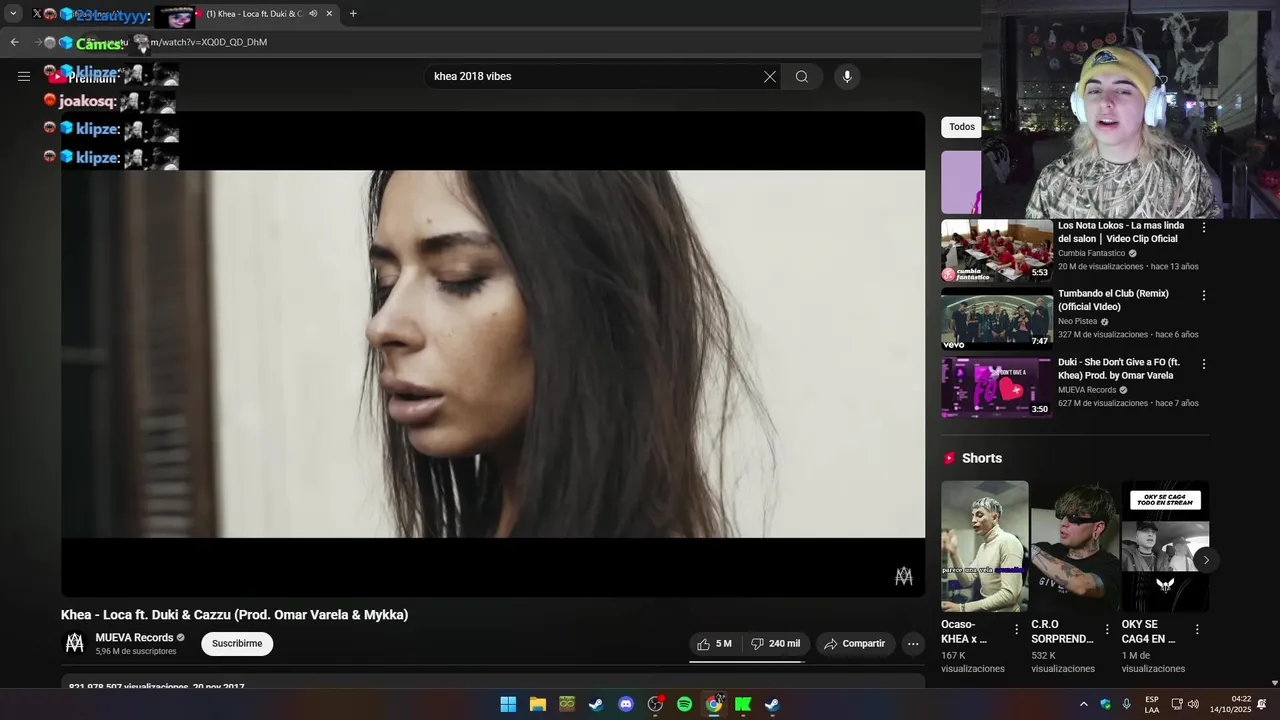Switch the ESP LAA input language
The image size is (1280, 720).
[1152, 704]
